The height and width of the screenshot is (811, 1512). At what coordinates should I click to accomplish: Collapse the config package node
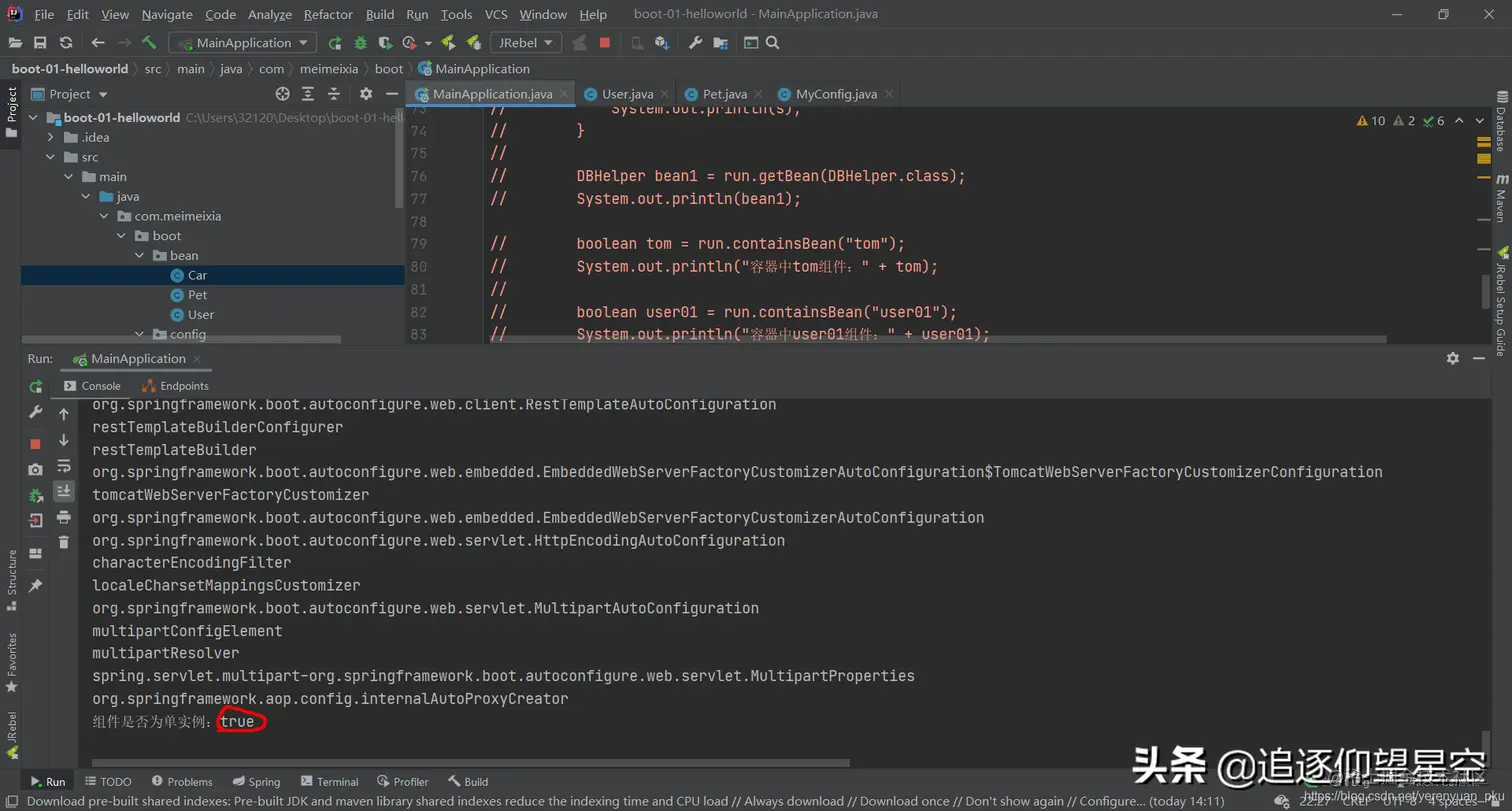tap(140, 334)
